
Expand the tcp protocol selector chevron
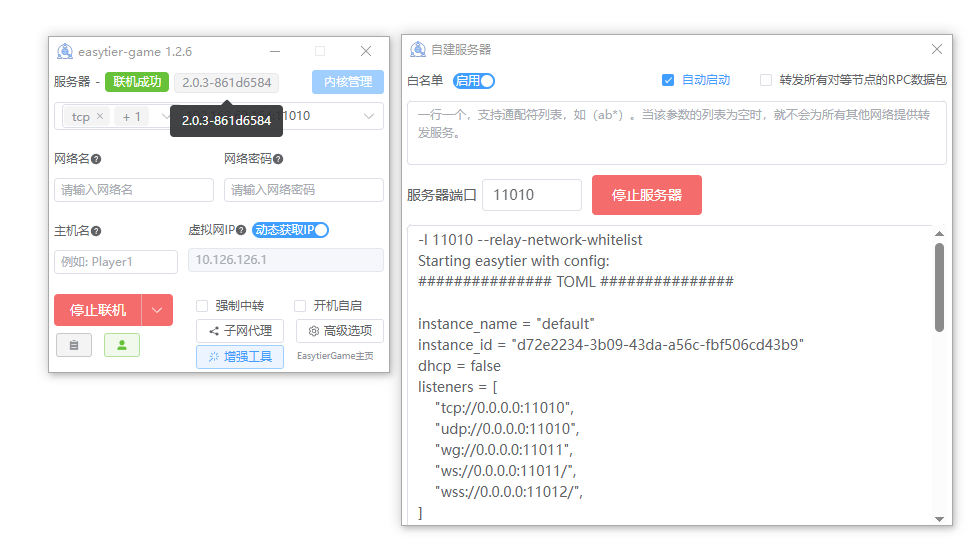164,116
